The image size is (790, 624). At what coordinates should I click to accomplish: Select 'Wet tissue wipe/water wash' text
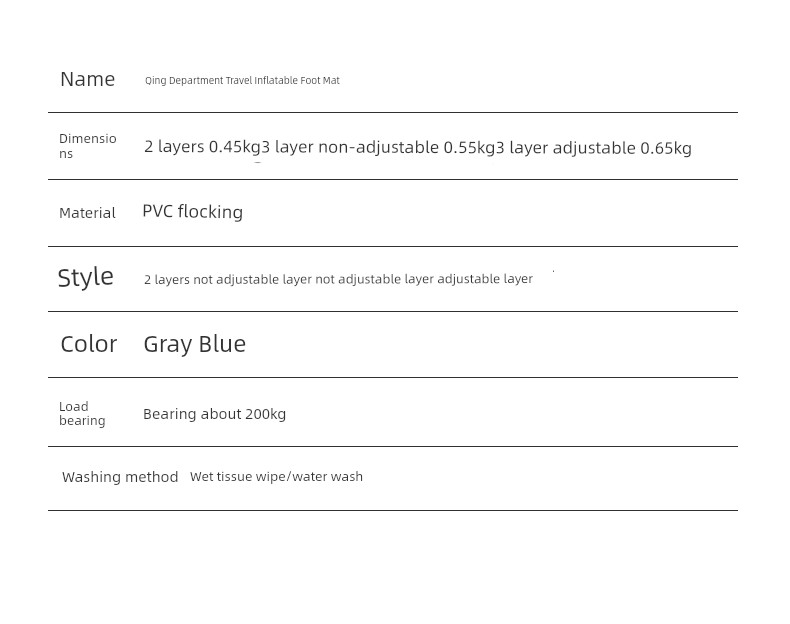pyautogui.click(x=276, y=476)
